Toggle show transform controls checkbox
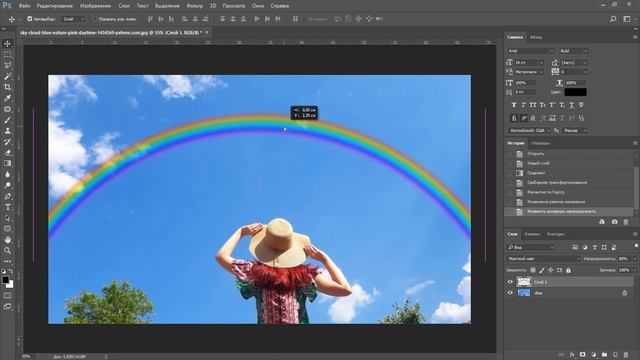 95,19
